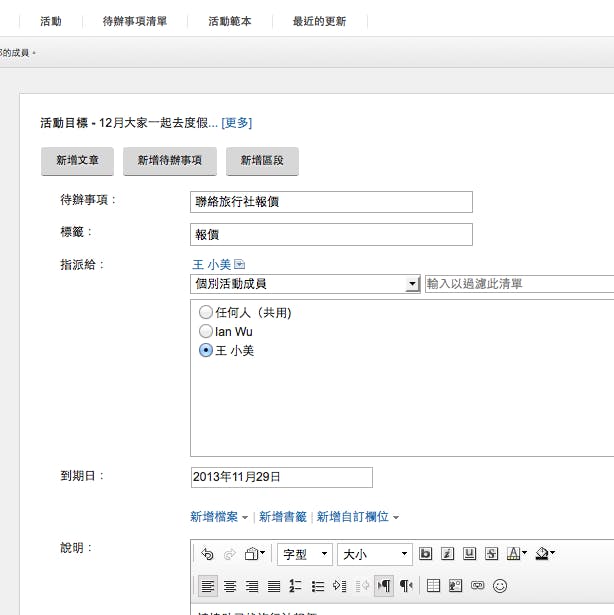Select the 王 小美 radio button

(206, 350)
